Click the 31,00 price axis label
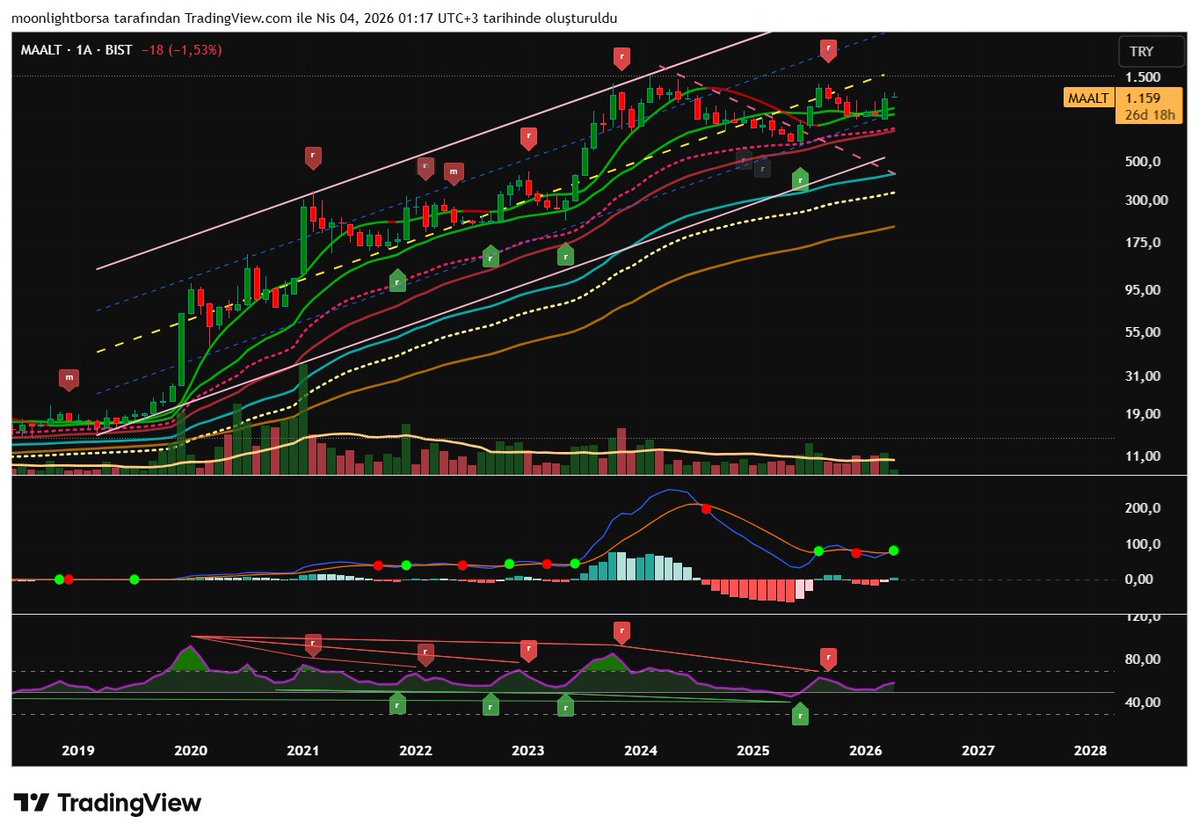Viewport: 1199px width, 838px height. coord(1142,376)
